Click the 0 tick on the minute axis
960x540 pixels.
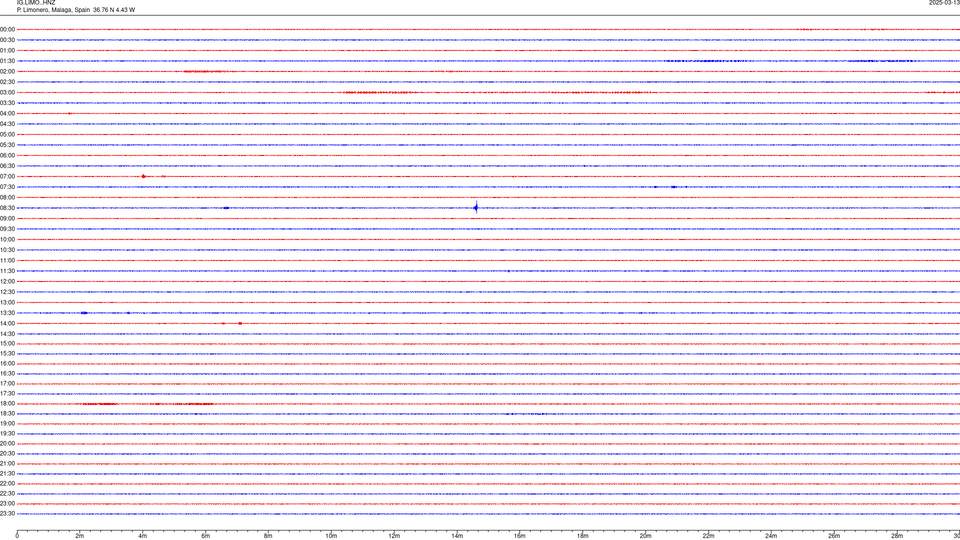point(17,536)
